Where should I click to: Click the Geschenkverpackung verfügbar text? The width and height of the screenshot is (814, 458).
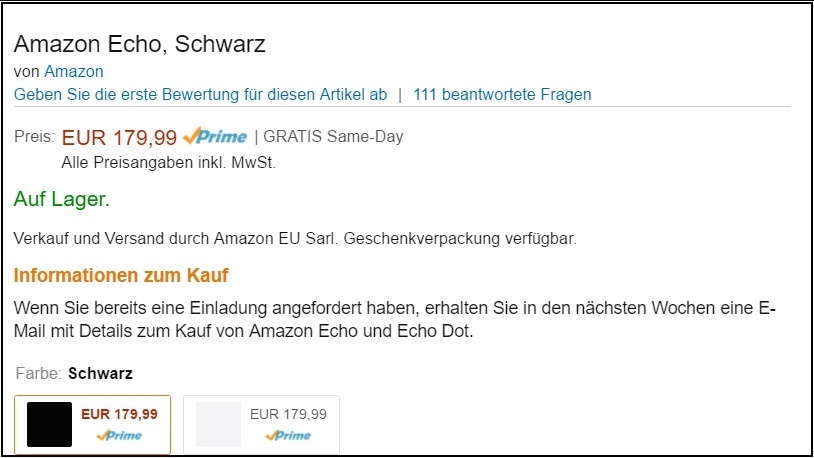tap(460, 239)
